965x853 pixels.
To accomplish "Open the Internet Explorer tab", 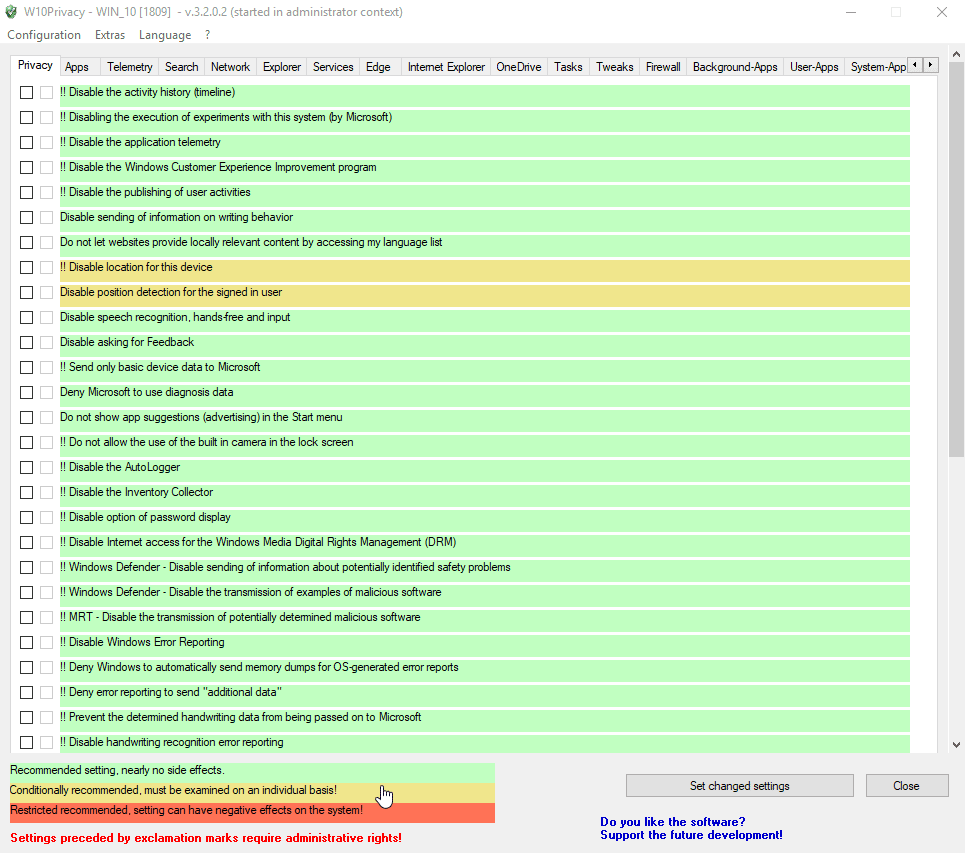I will [446, 67].
